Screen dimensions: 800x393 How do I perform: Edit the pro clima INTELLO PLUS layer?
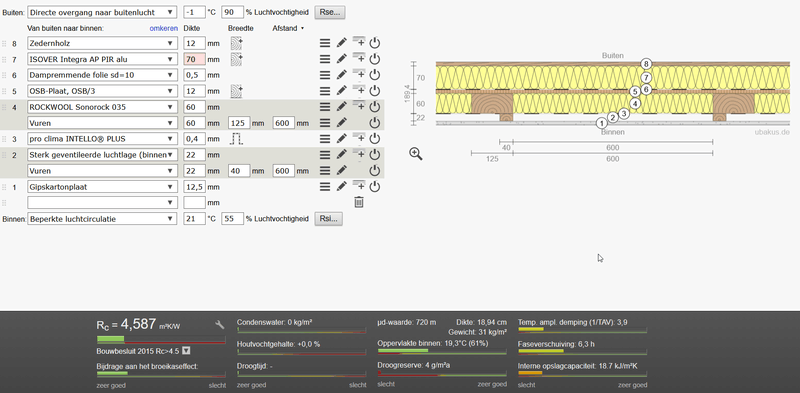pyautogui.click(x=342, y=139)
